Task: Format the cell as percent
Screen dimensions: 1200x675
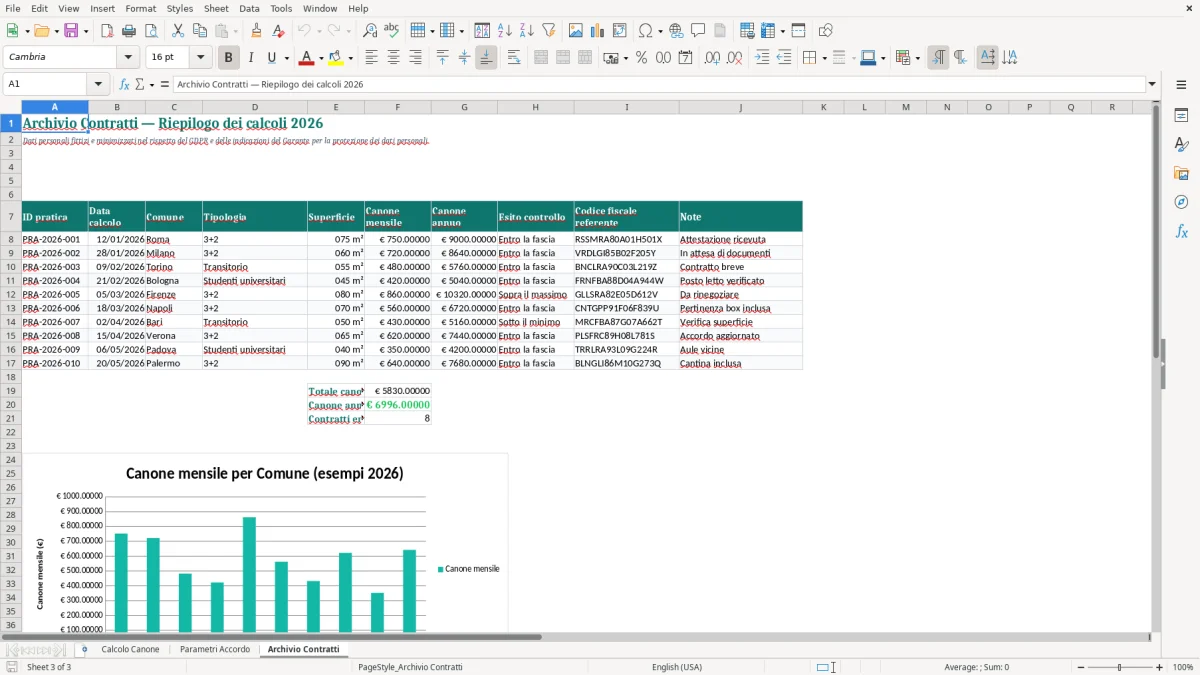Action: pos(641,57)
